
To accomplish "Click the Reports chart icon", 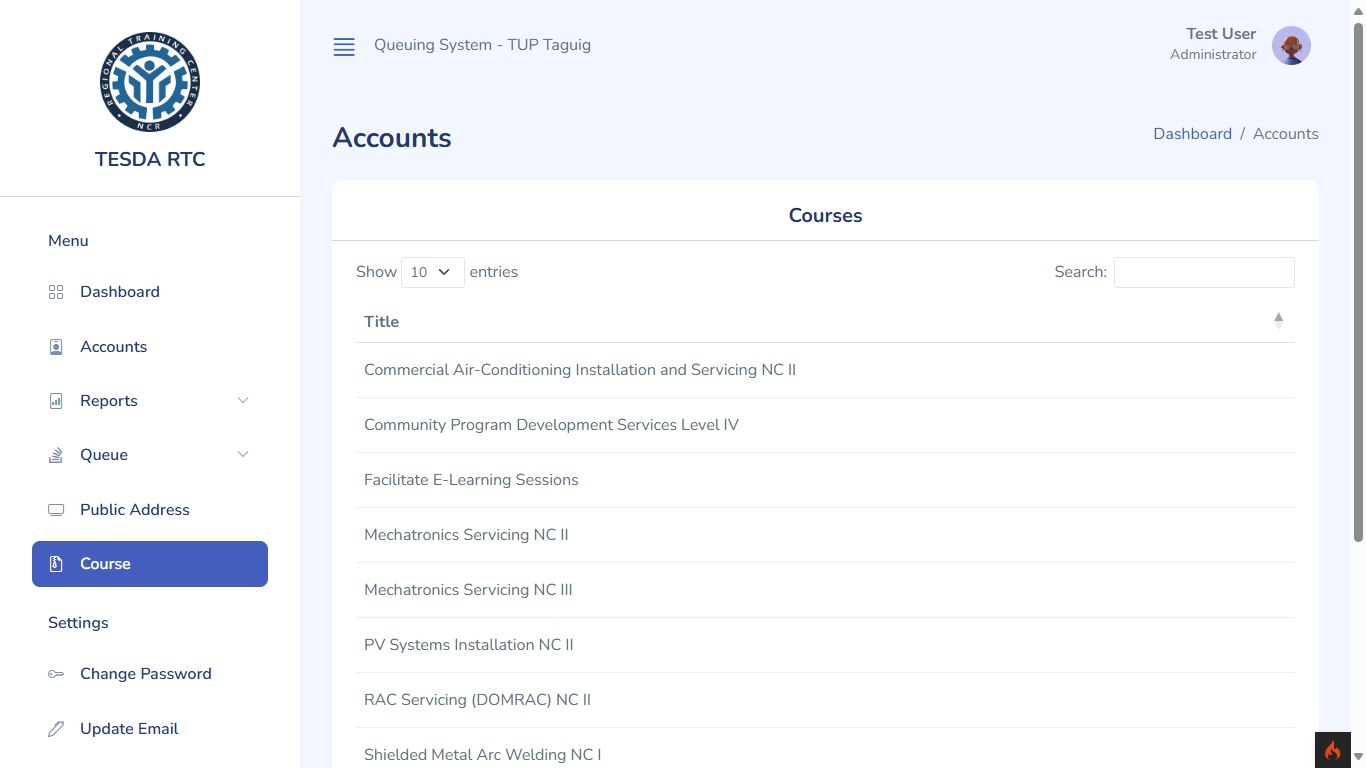I will click(56, 401).
